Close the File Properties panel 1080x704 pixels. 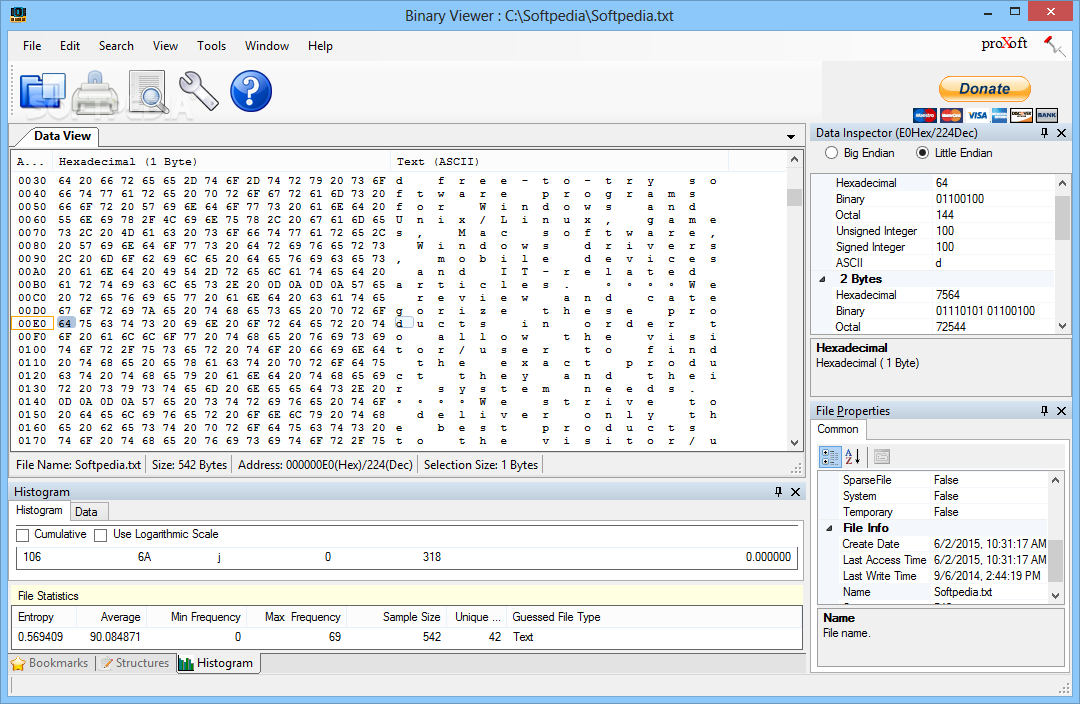coord(1061,411)
